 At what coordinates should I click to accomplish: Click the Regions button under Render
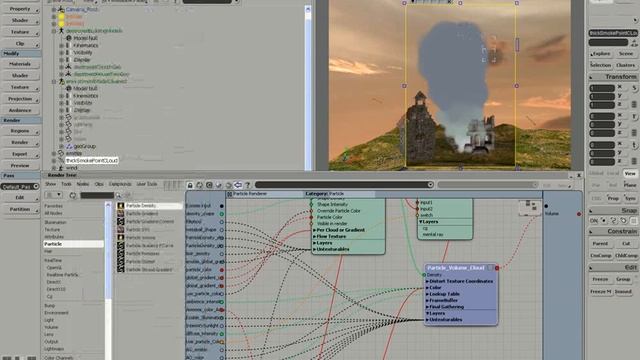(x=20, y=131)
